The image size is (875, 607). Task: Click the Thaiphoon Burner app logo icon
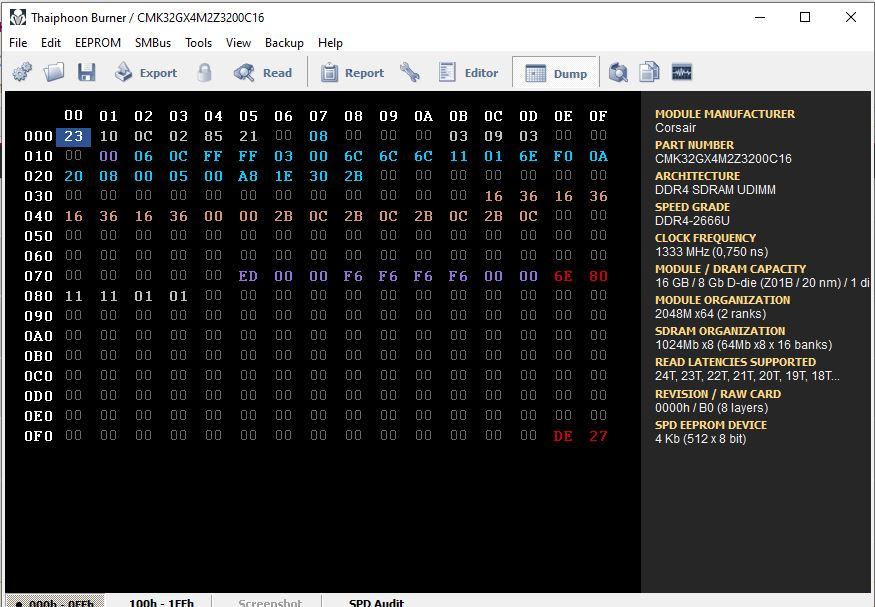click(18, 17)
